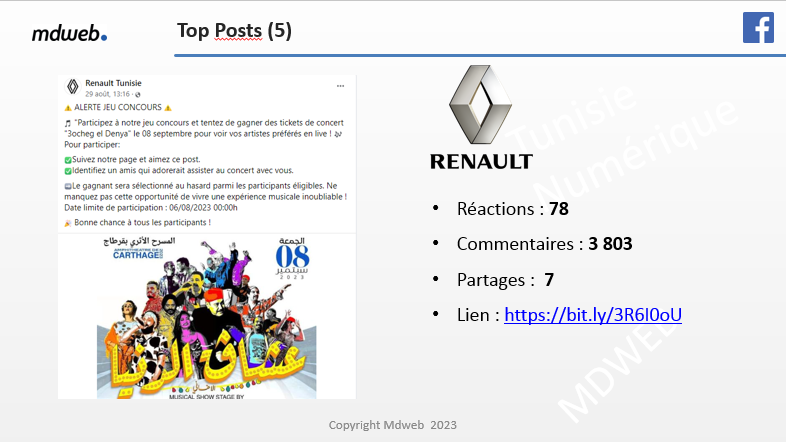Click the Facebook logo icon
Image resolution: width=786 pixels, height=442 pixels.
(x=758, y=28)
